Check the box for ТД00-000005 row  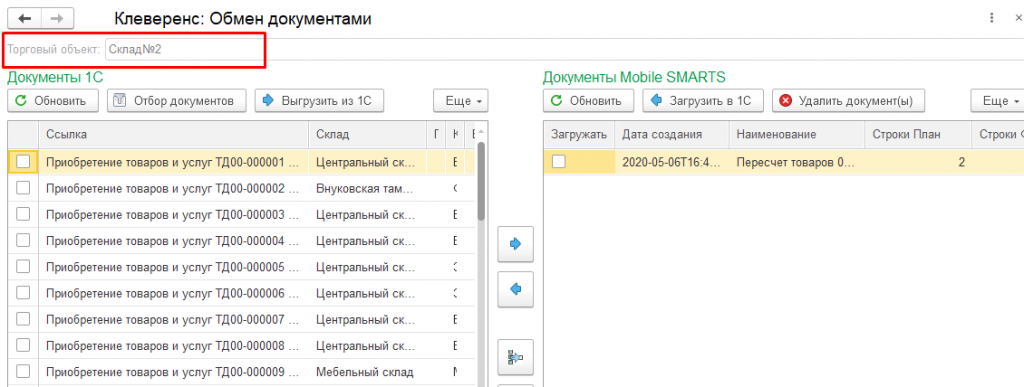click(23, 266)
